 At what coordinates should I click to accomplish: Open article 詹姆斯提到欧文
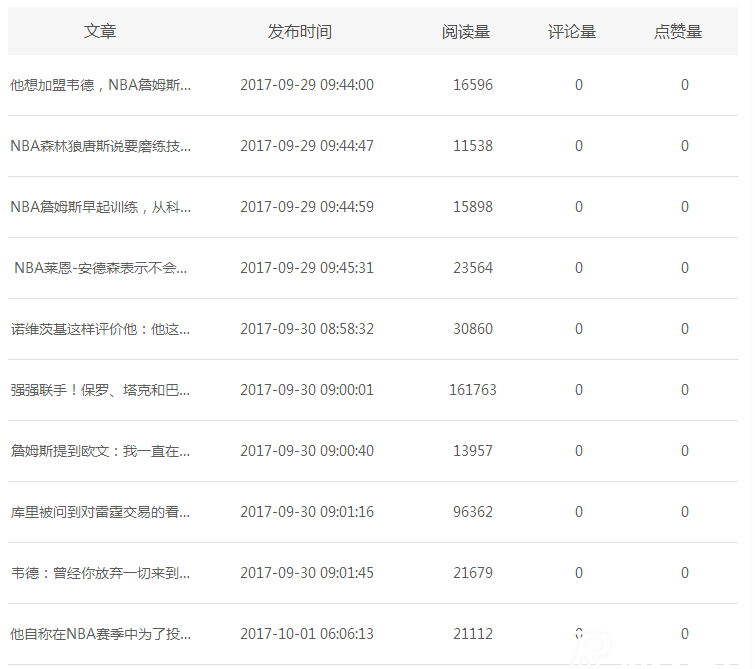click(x=100, y=451)
